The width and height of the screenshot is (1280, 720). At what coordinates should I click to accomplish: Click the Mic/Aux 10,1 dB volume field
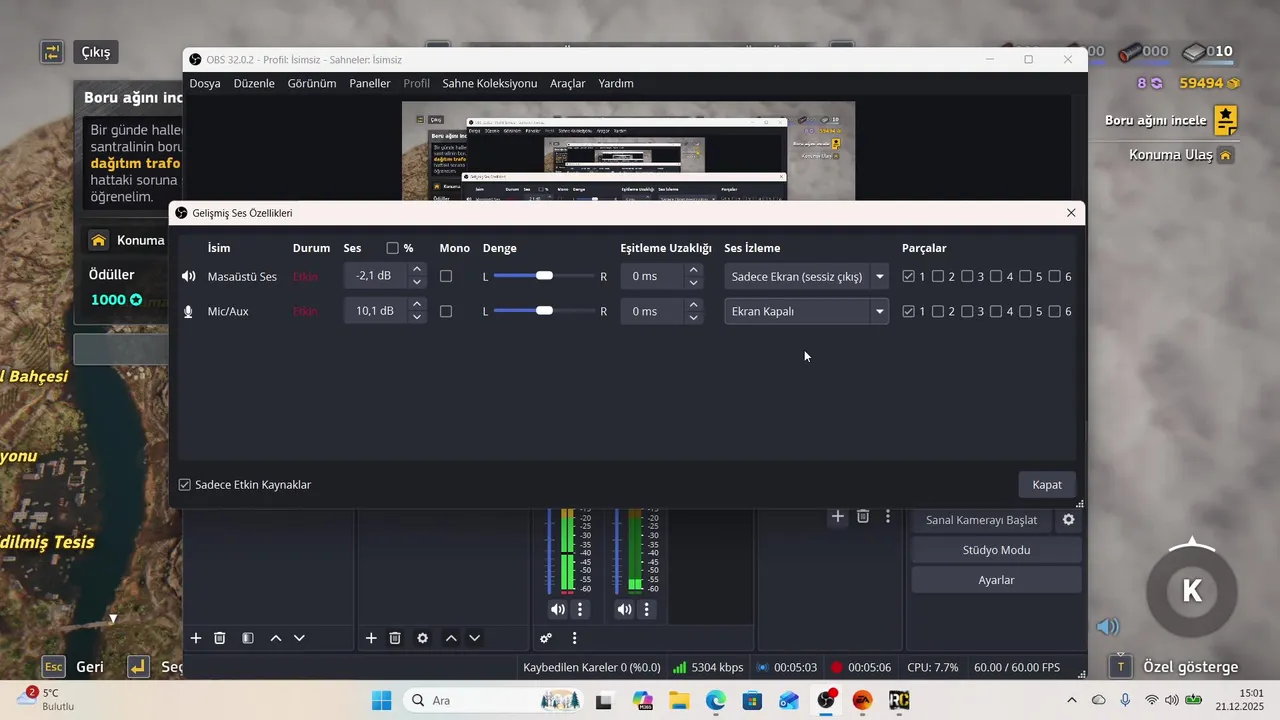tap(376, 311)
